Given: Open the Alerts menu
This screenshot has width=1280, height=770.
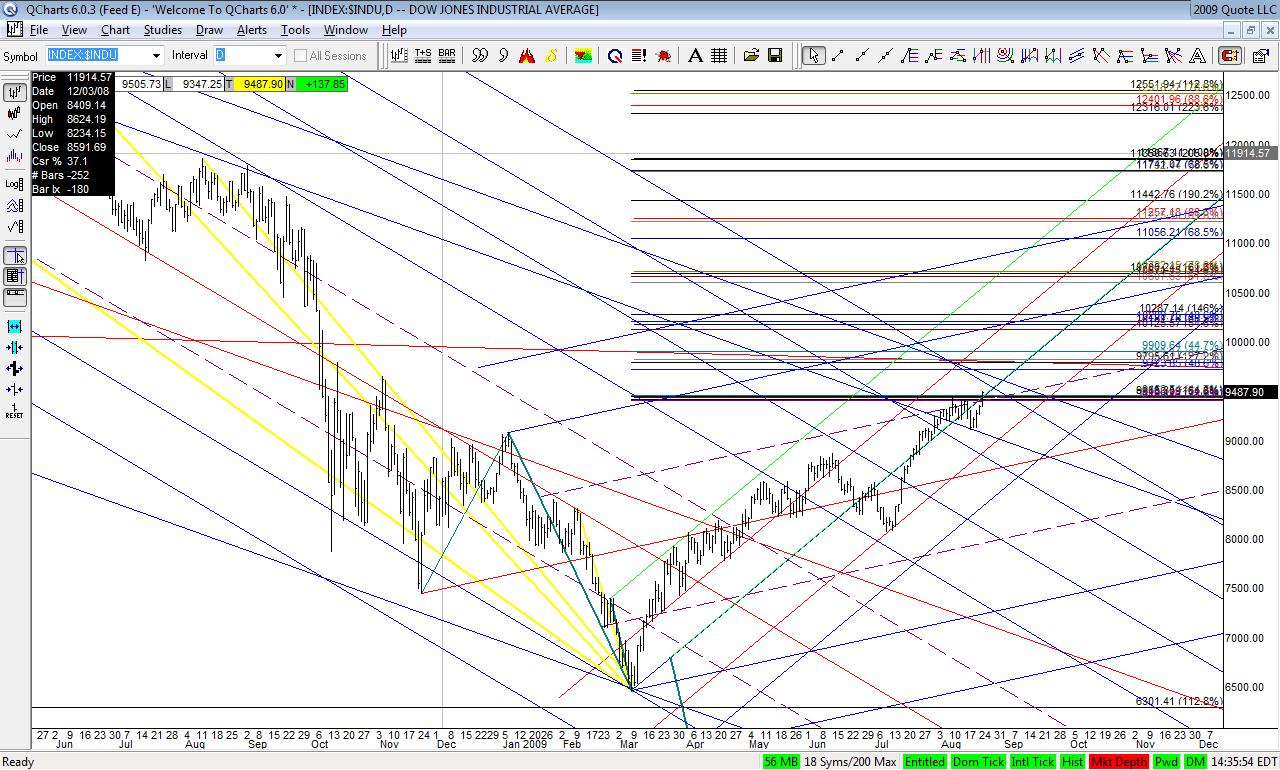Looking at the screenshot, I should click(251, 30).
